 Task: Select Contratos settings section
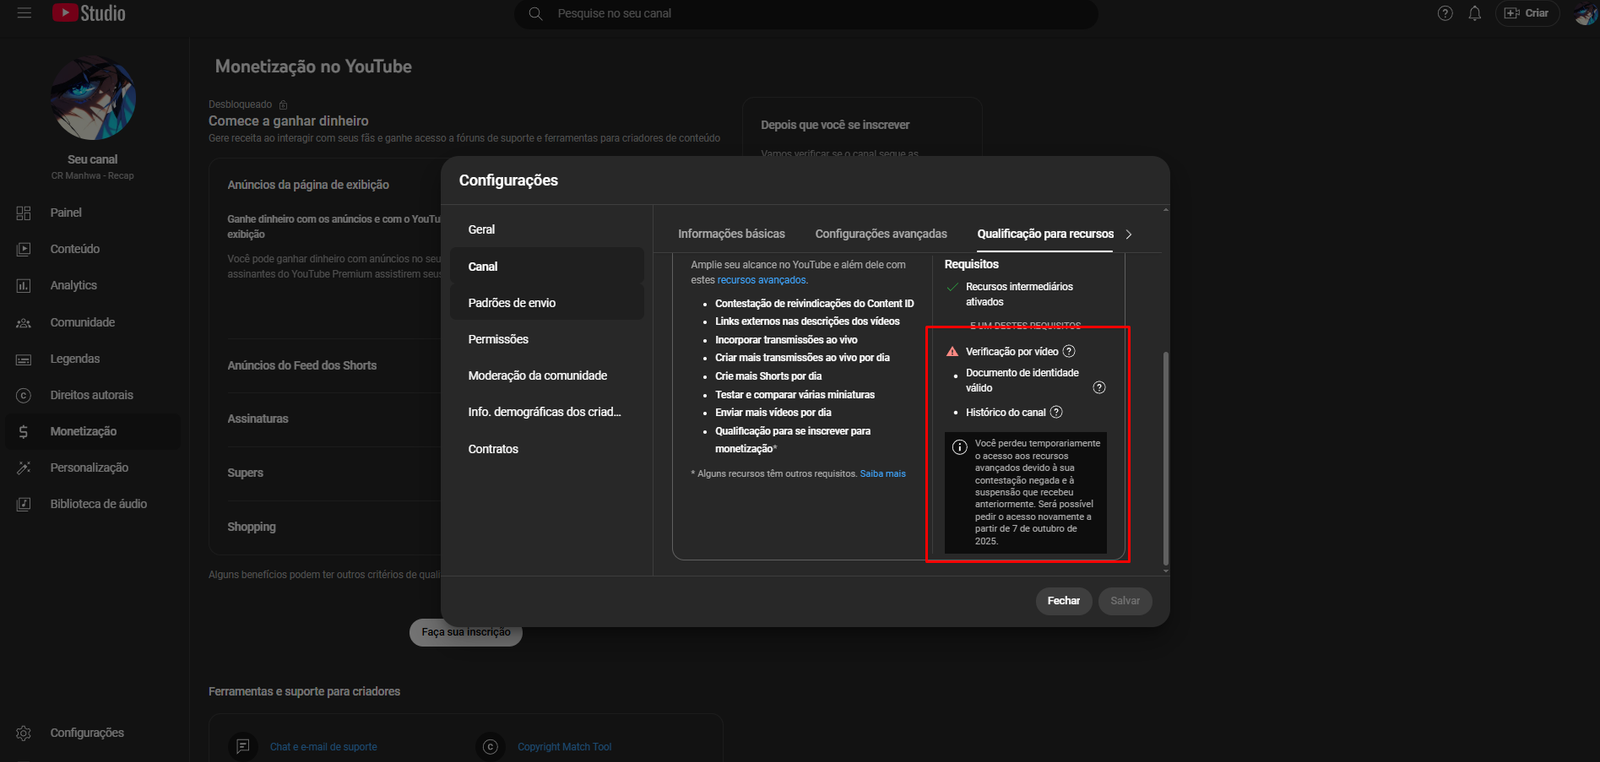click(x=547, y=449)
